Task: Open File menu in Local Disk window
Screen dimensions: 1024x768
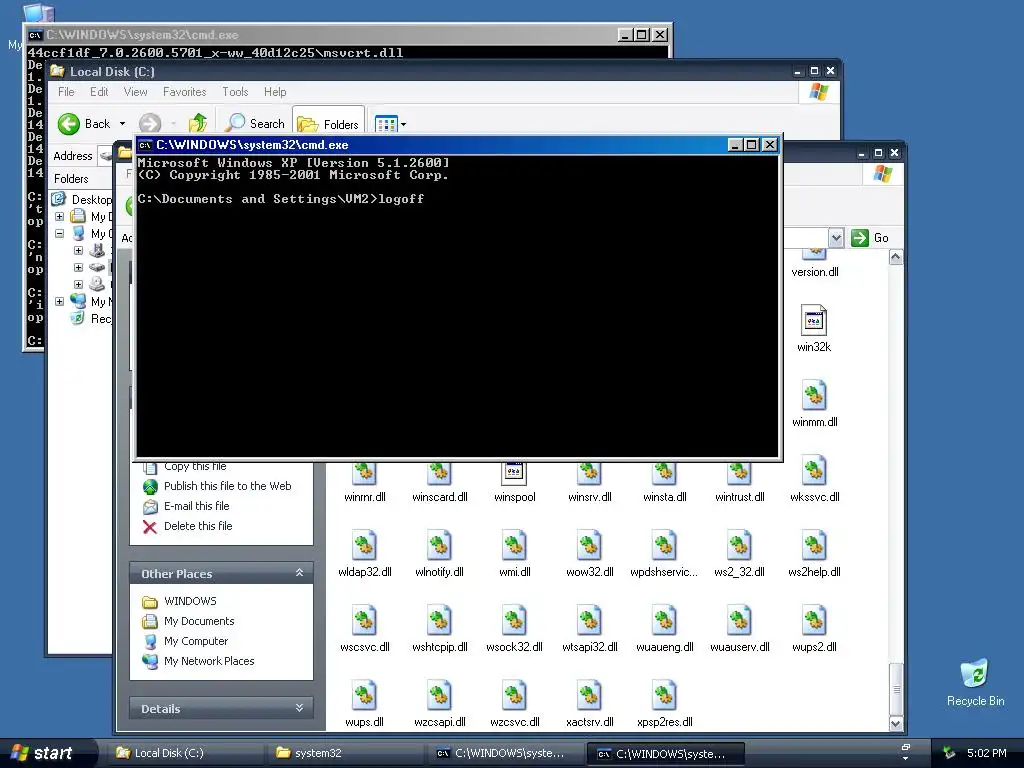Action: (66, 92)
